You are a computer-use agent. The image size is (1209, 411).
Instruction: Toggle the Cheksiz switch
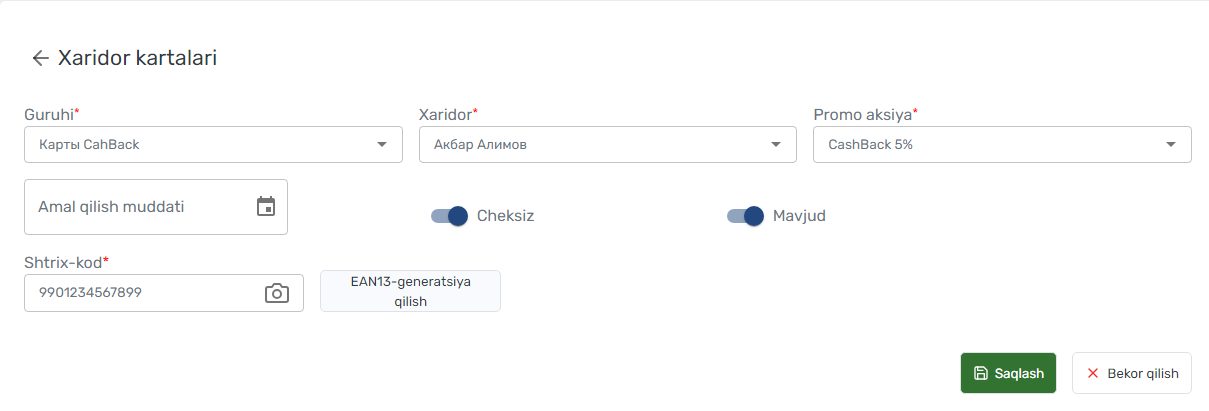(x=449, y=215)
